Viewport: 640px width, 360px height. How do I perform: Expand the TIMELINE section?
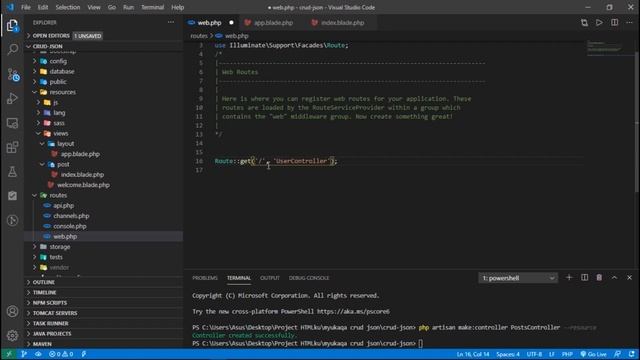click(44, 292)
